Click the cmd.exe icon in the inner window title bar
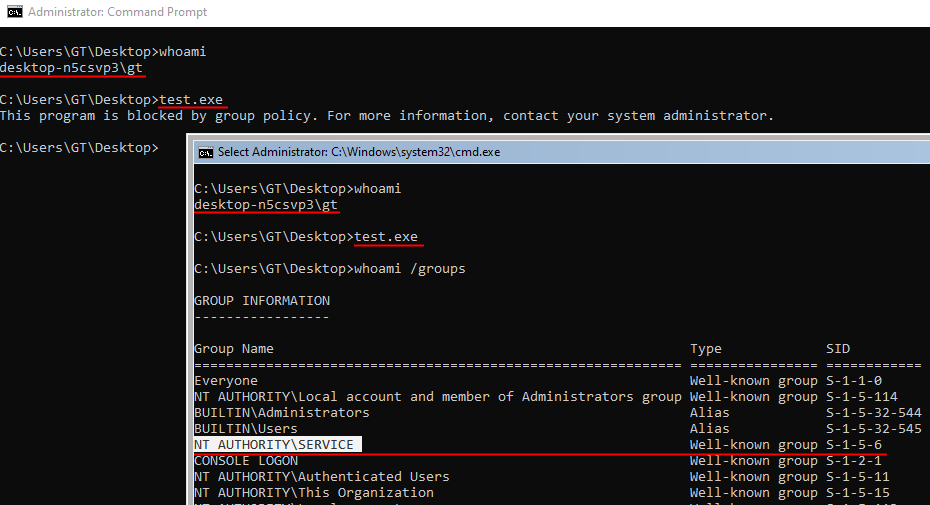The width and height of the screenshot is (930, 505). pyautogui.click(x=205, y=153)
